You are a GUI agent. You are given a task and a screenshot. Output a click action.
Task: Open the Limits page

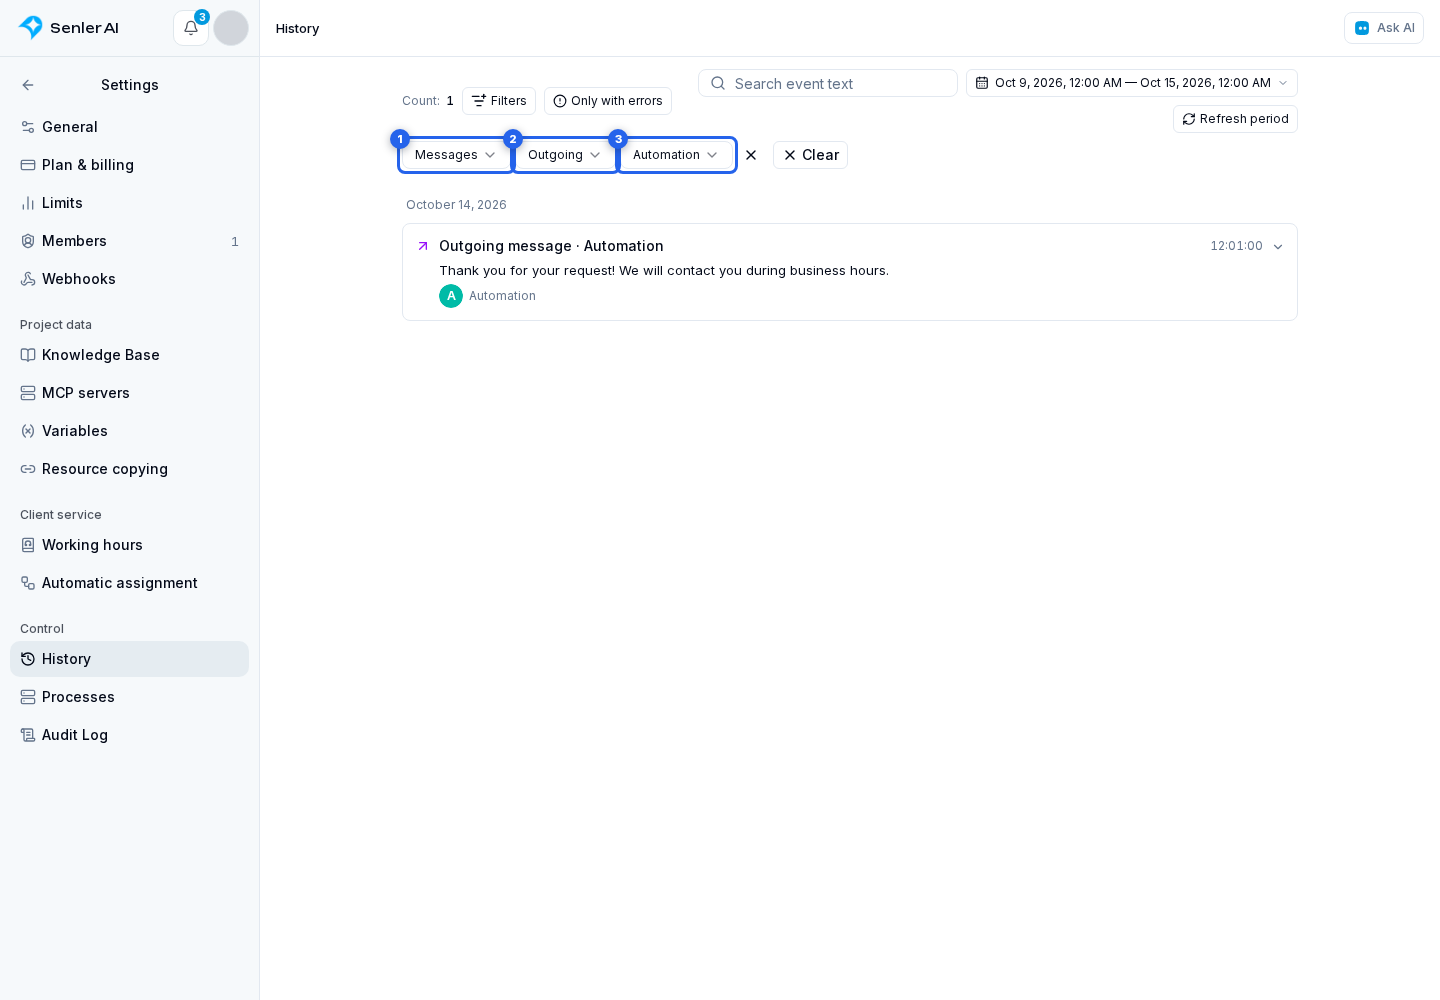(x=130, y=203)
